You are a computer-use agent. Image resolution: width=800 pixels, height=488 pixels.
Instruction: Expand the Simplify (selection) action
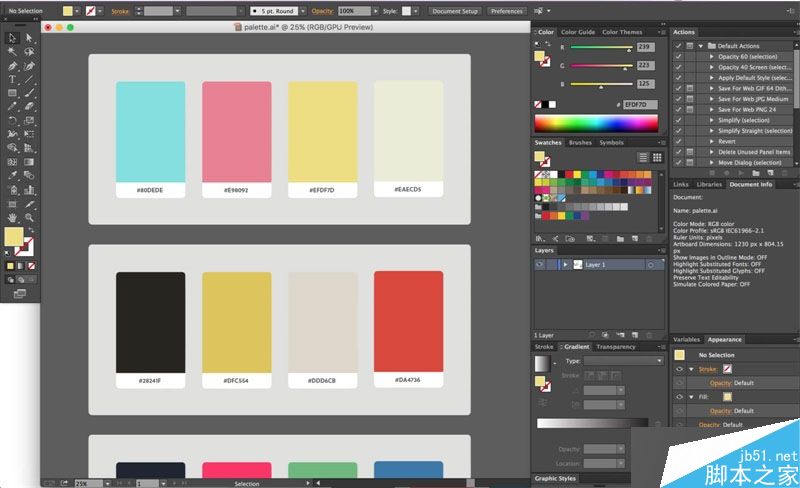(712, 120)
